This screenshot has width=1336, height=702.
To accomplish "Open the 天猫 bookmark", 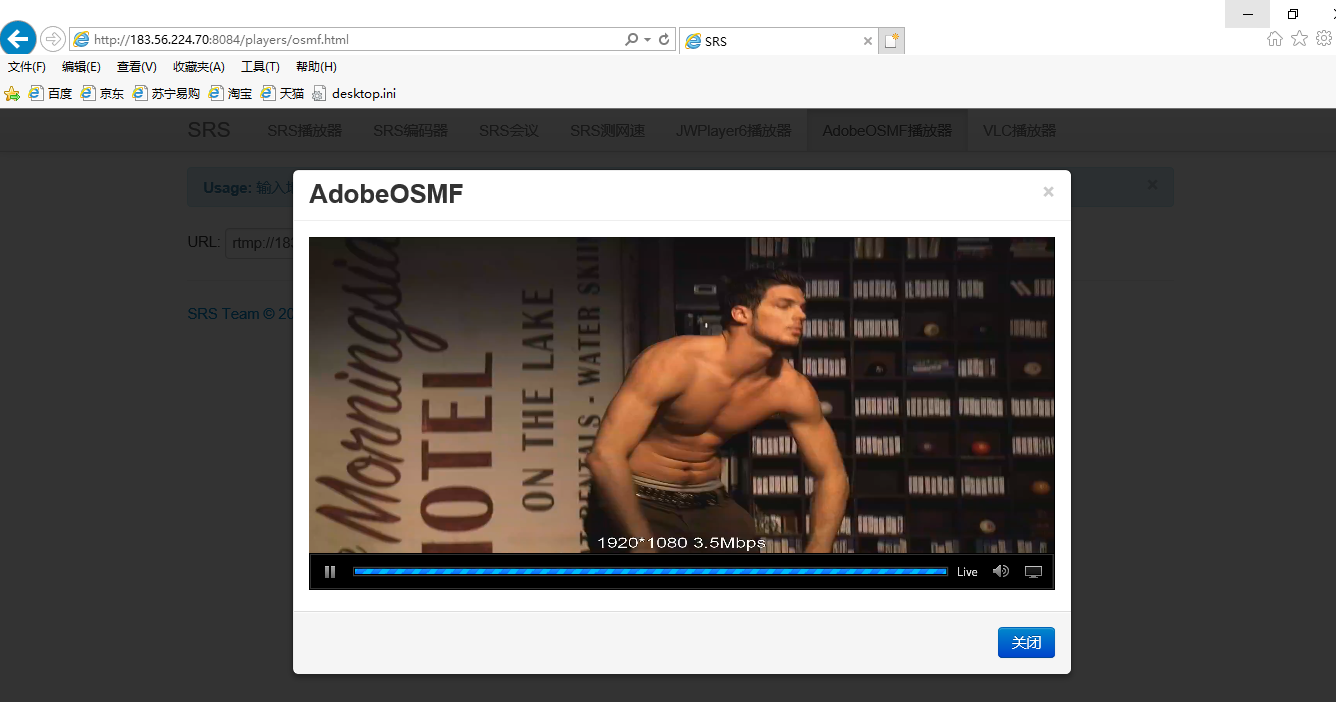I will pos(283,94).
